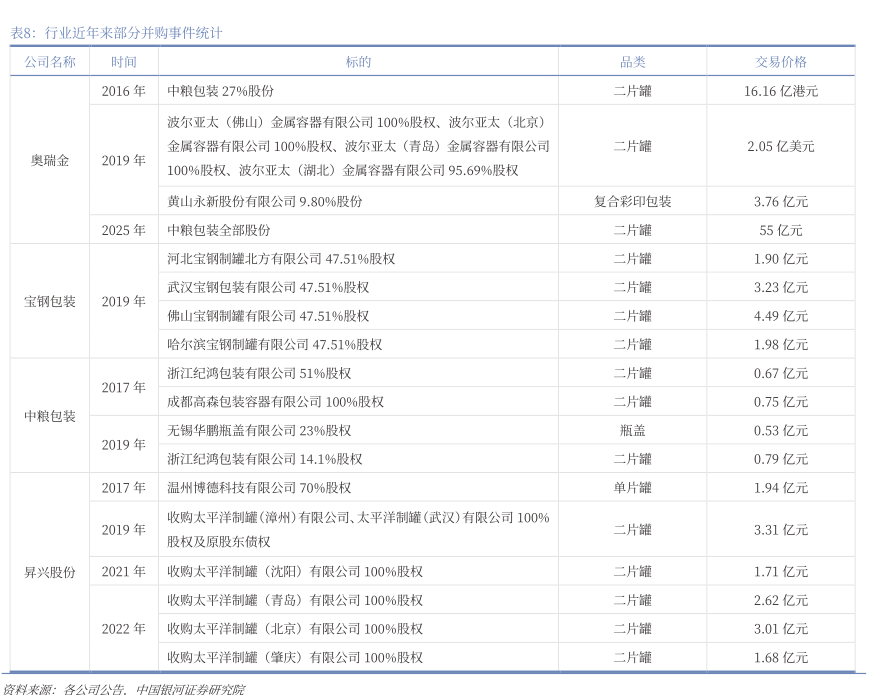Select the 复合彩印包装 category cell
This screenshot has height=695, width=875.
click(632, 201)
